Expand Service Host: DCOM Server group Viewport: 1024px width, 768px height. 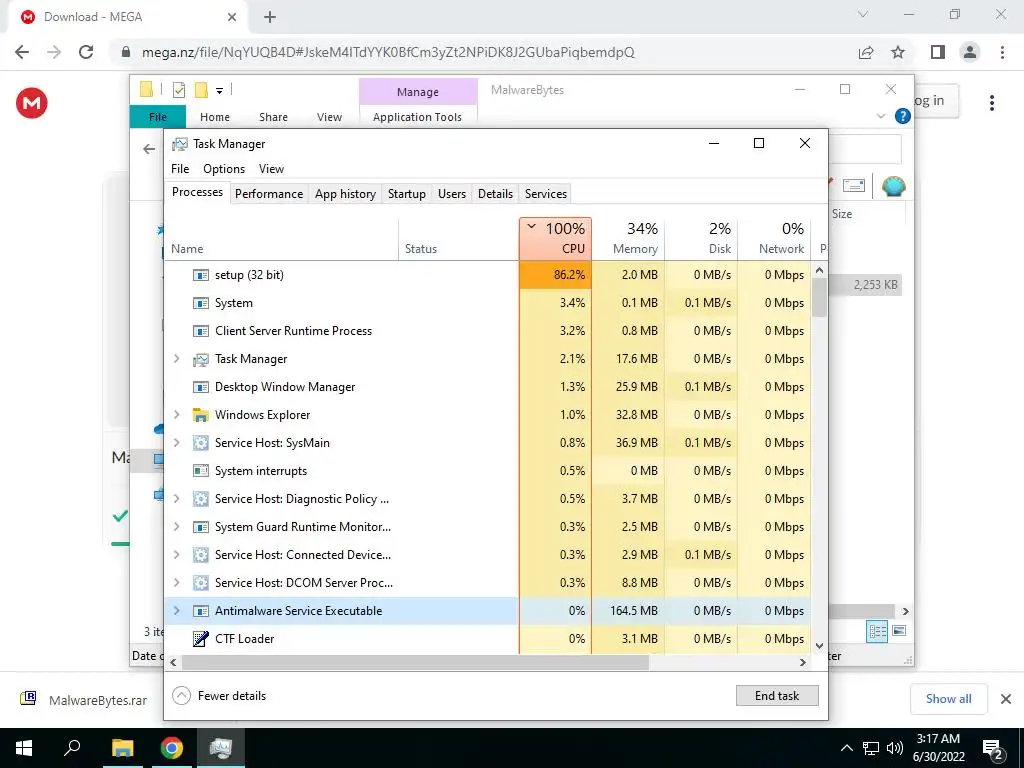(x=176, y=583)
